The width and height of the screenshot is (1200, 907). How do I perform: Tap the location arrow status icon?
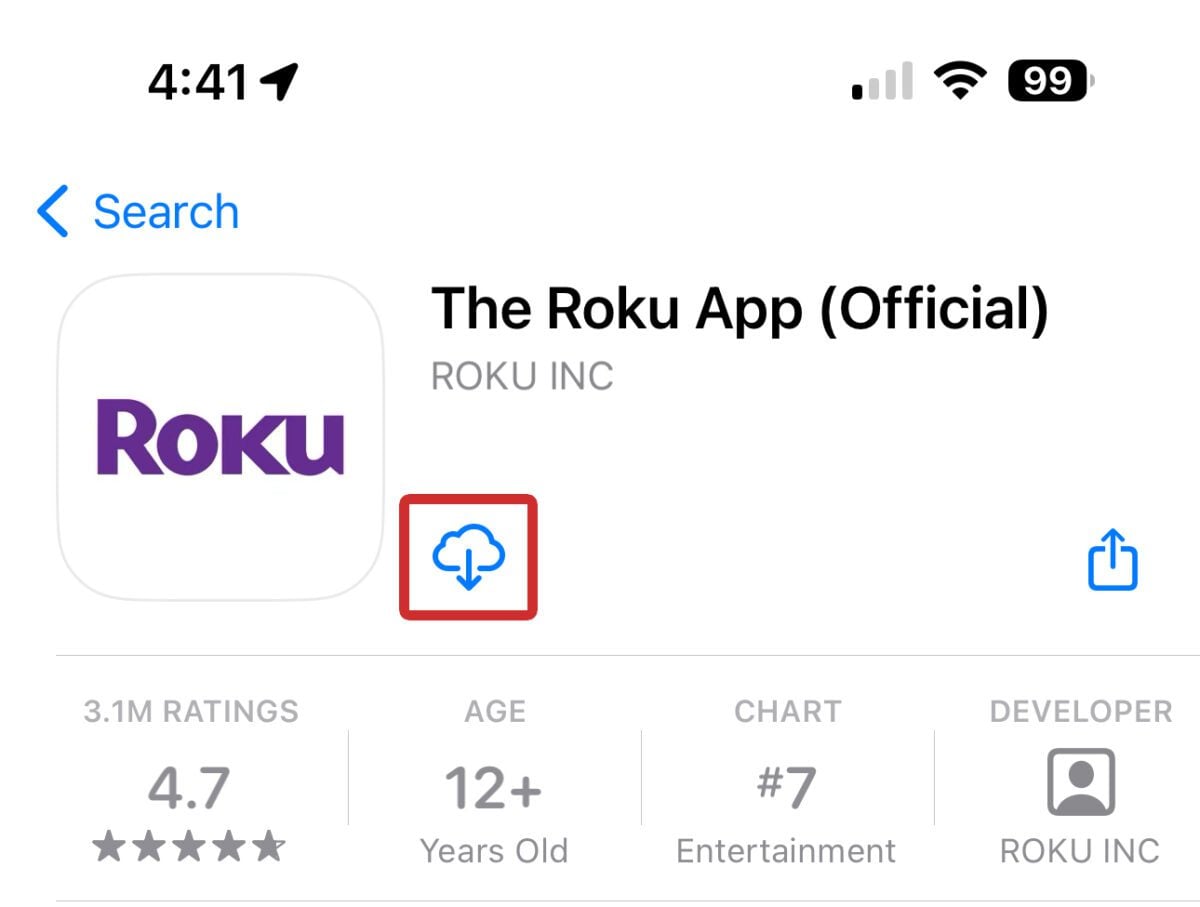point(279,81)
